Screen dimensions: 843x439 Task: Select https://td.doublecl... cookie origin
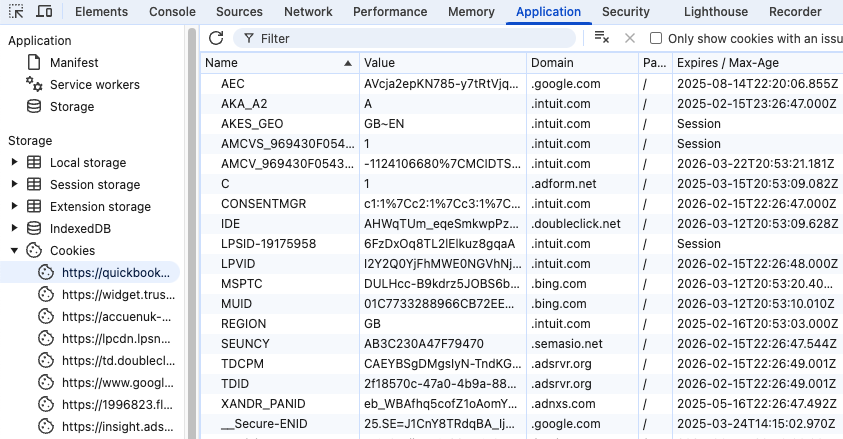(118, 361)
